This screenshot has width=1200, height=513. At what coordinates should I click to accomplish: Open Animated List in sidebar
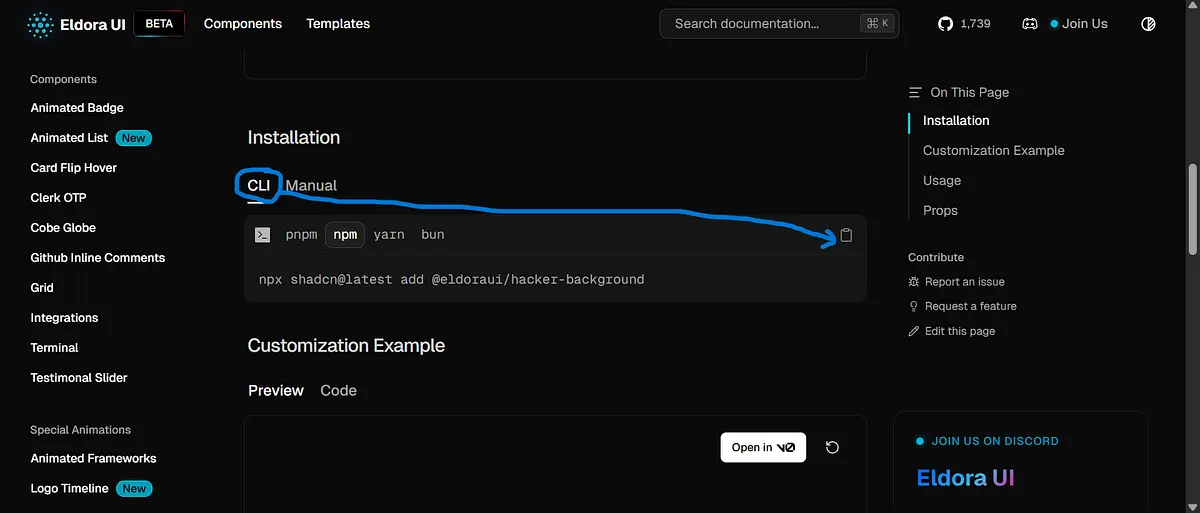tap(69, 138)
